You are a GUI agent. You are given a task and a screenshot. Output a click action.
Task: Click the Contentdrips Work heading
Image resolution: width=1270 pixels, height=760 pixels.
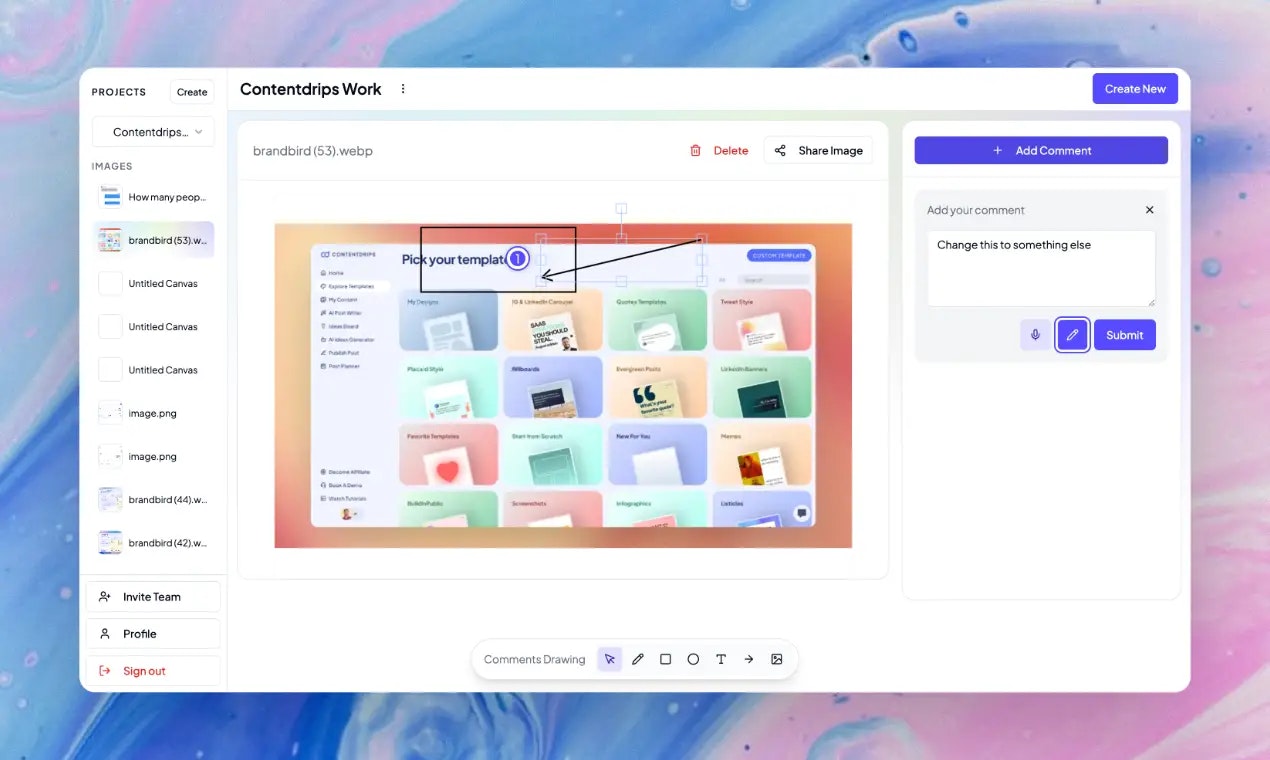pyautogui.click(x=311, y=89)
